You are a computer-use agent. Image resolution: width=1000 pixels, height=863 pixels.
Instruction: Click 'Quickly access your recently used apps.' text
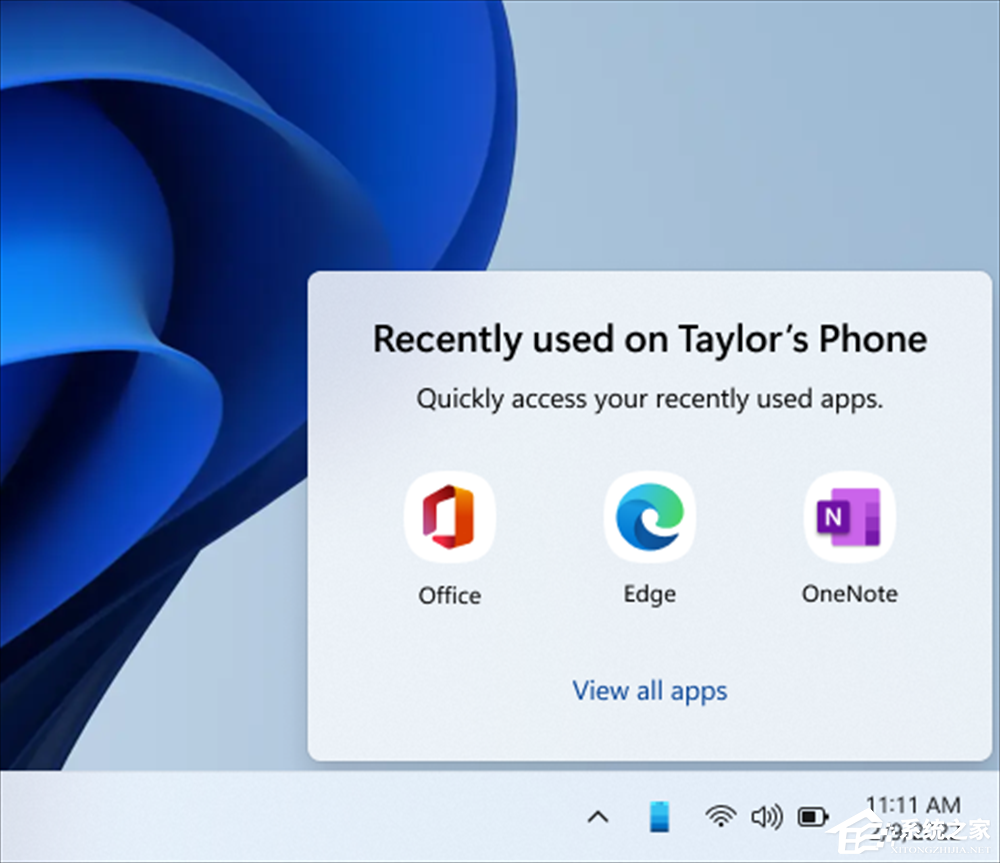coord(650,400)
